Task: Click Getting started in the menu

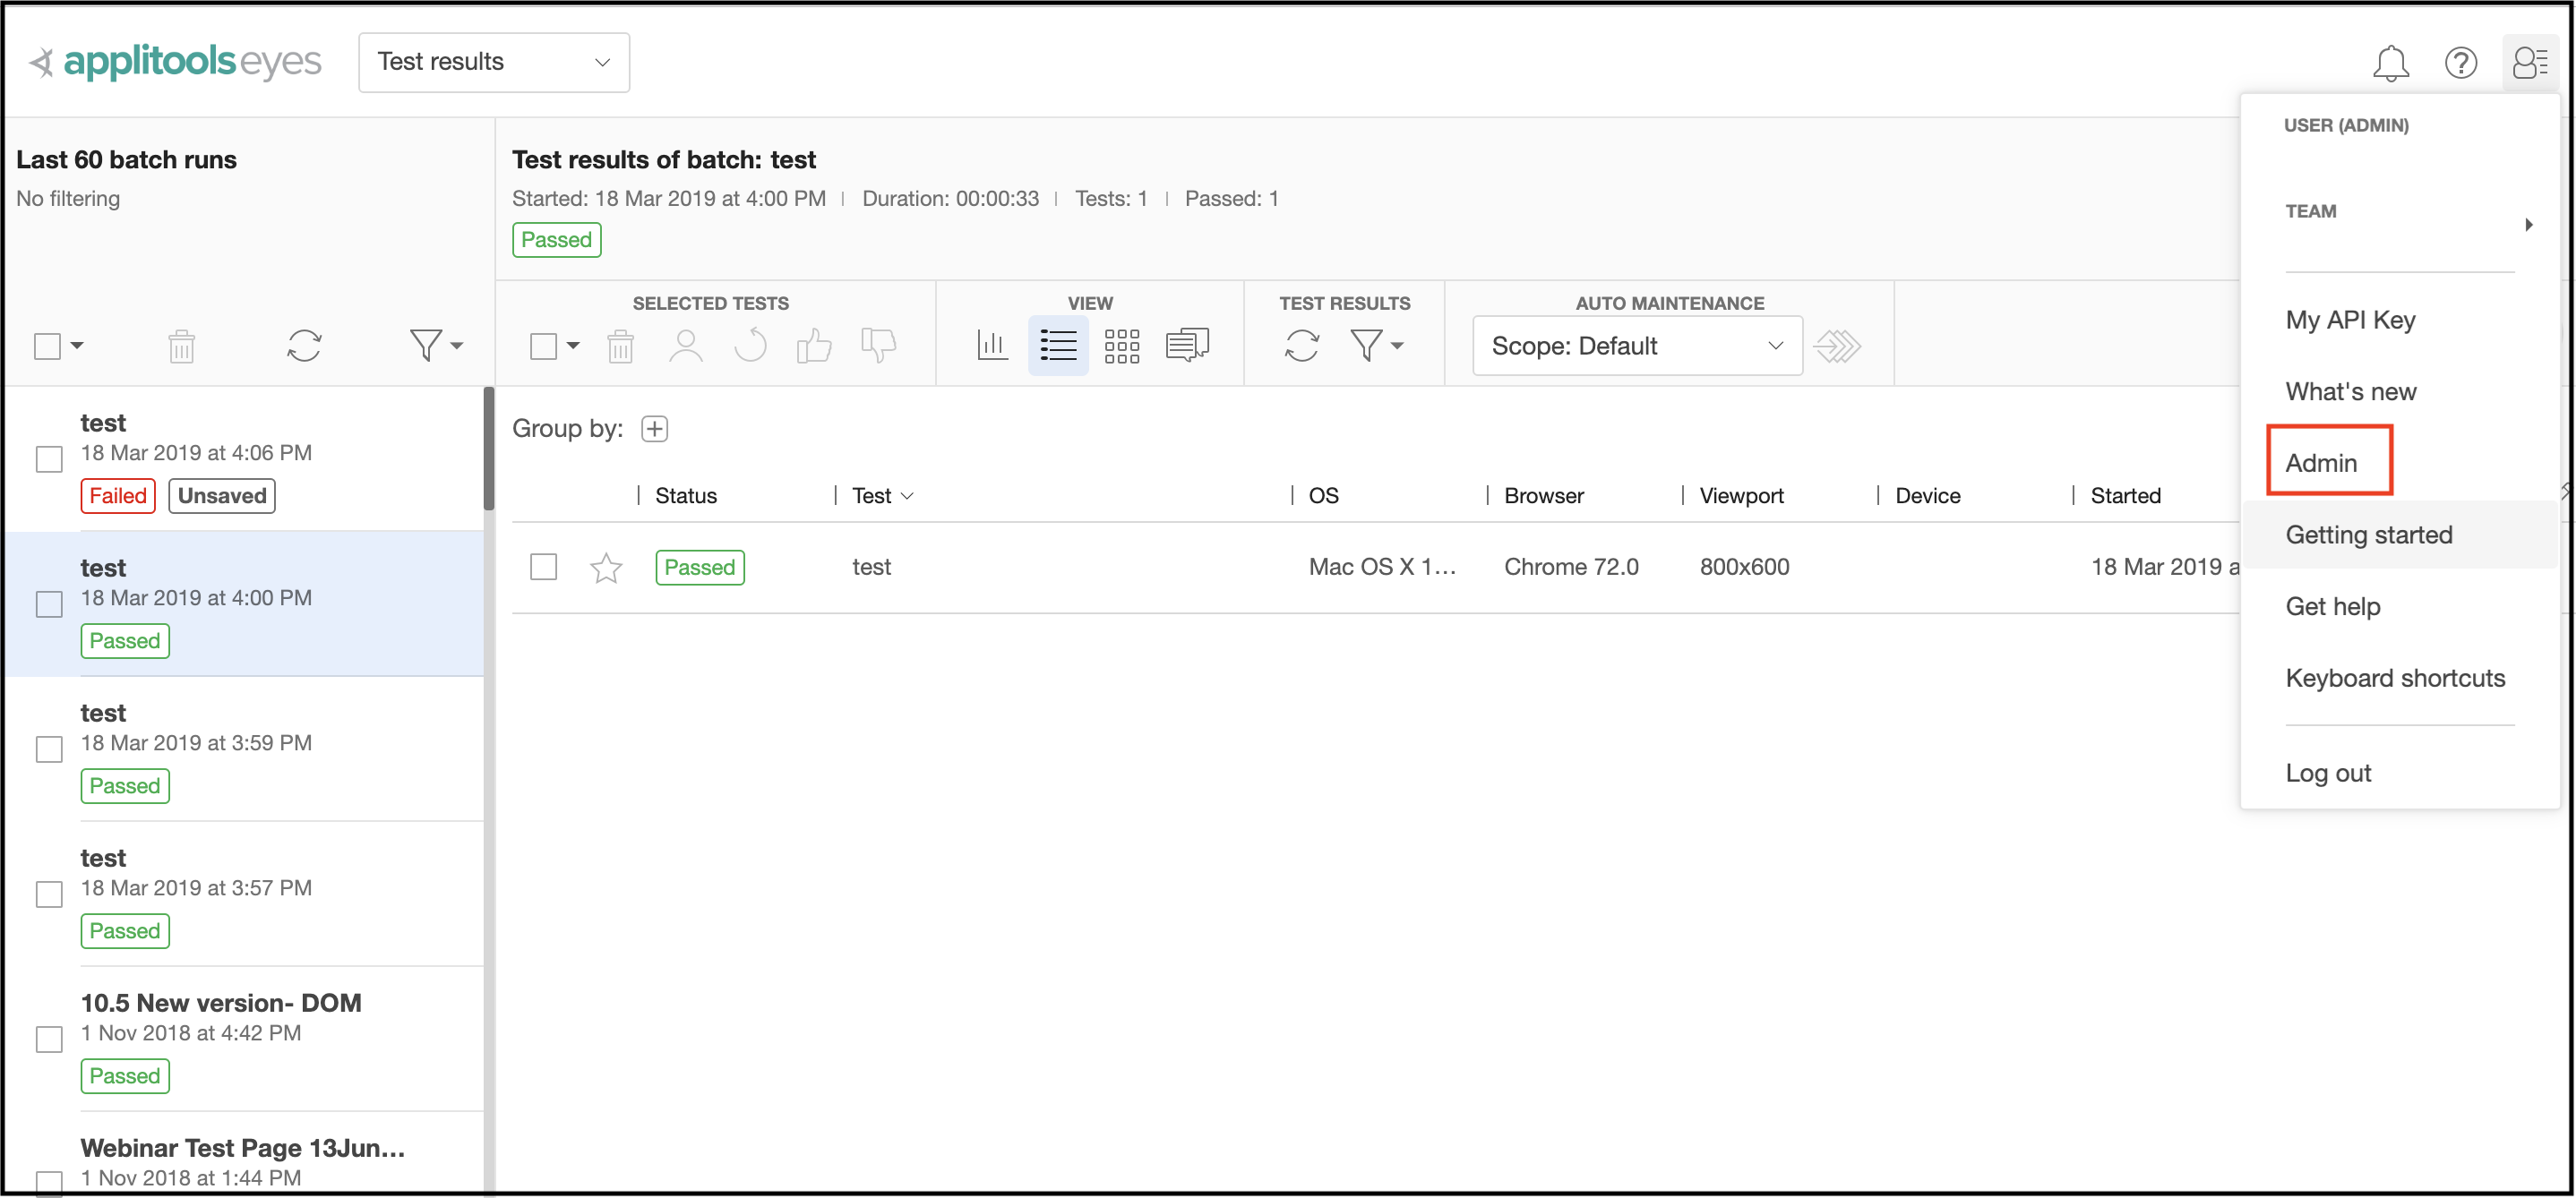Action: point(2369,534)
